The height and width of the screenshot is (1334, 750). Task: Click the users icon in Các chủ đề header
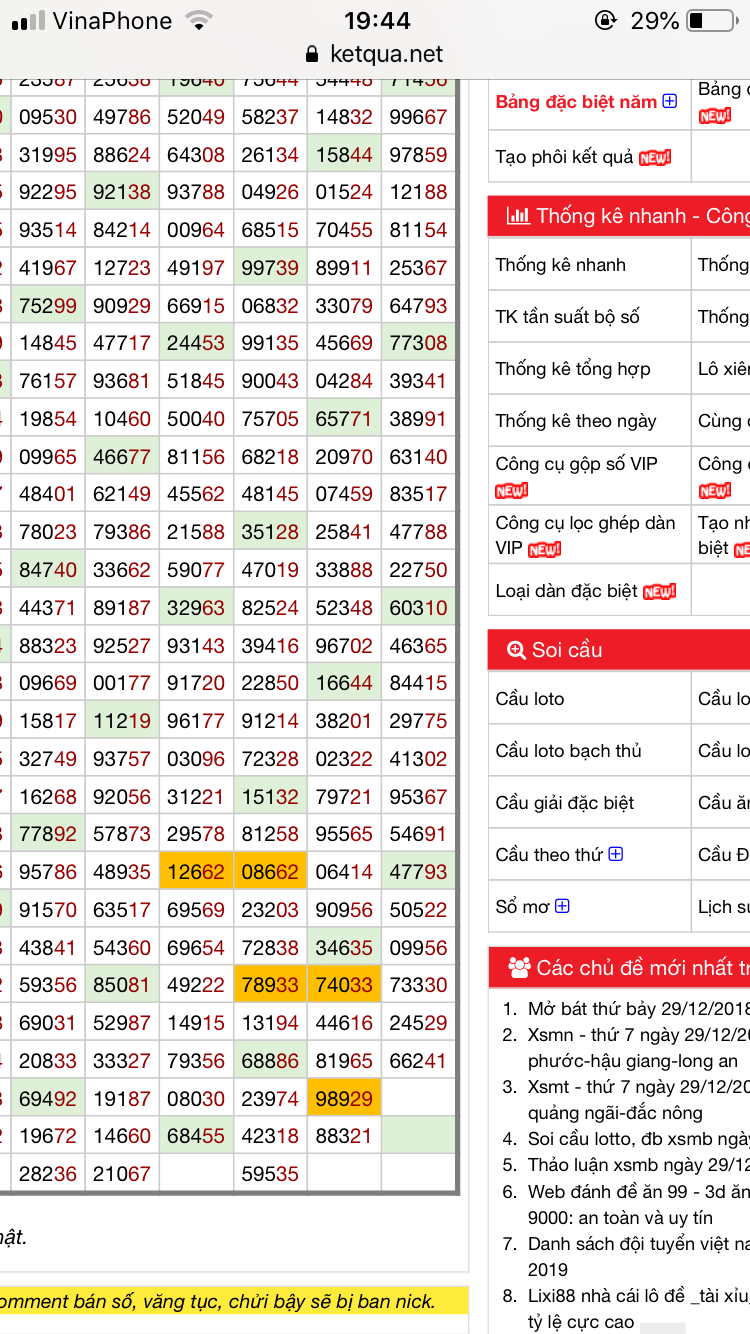coord(519,967)
